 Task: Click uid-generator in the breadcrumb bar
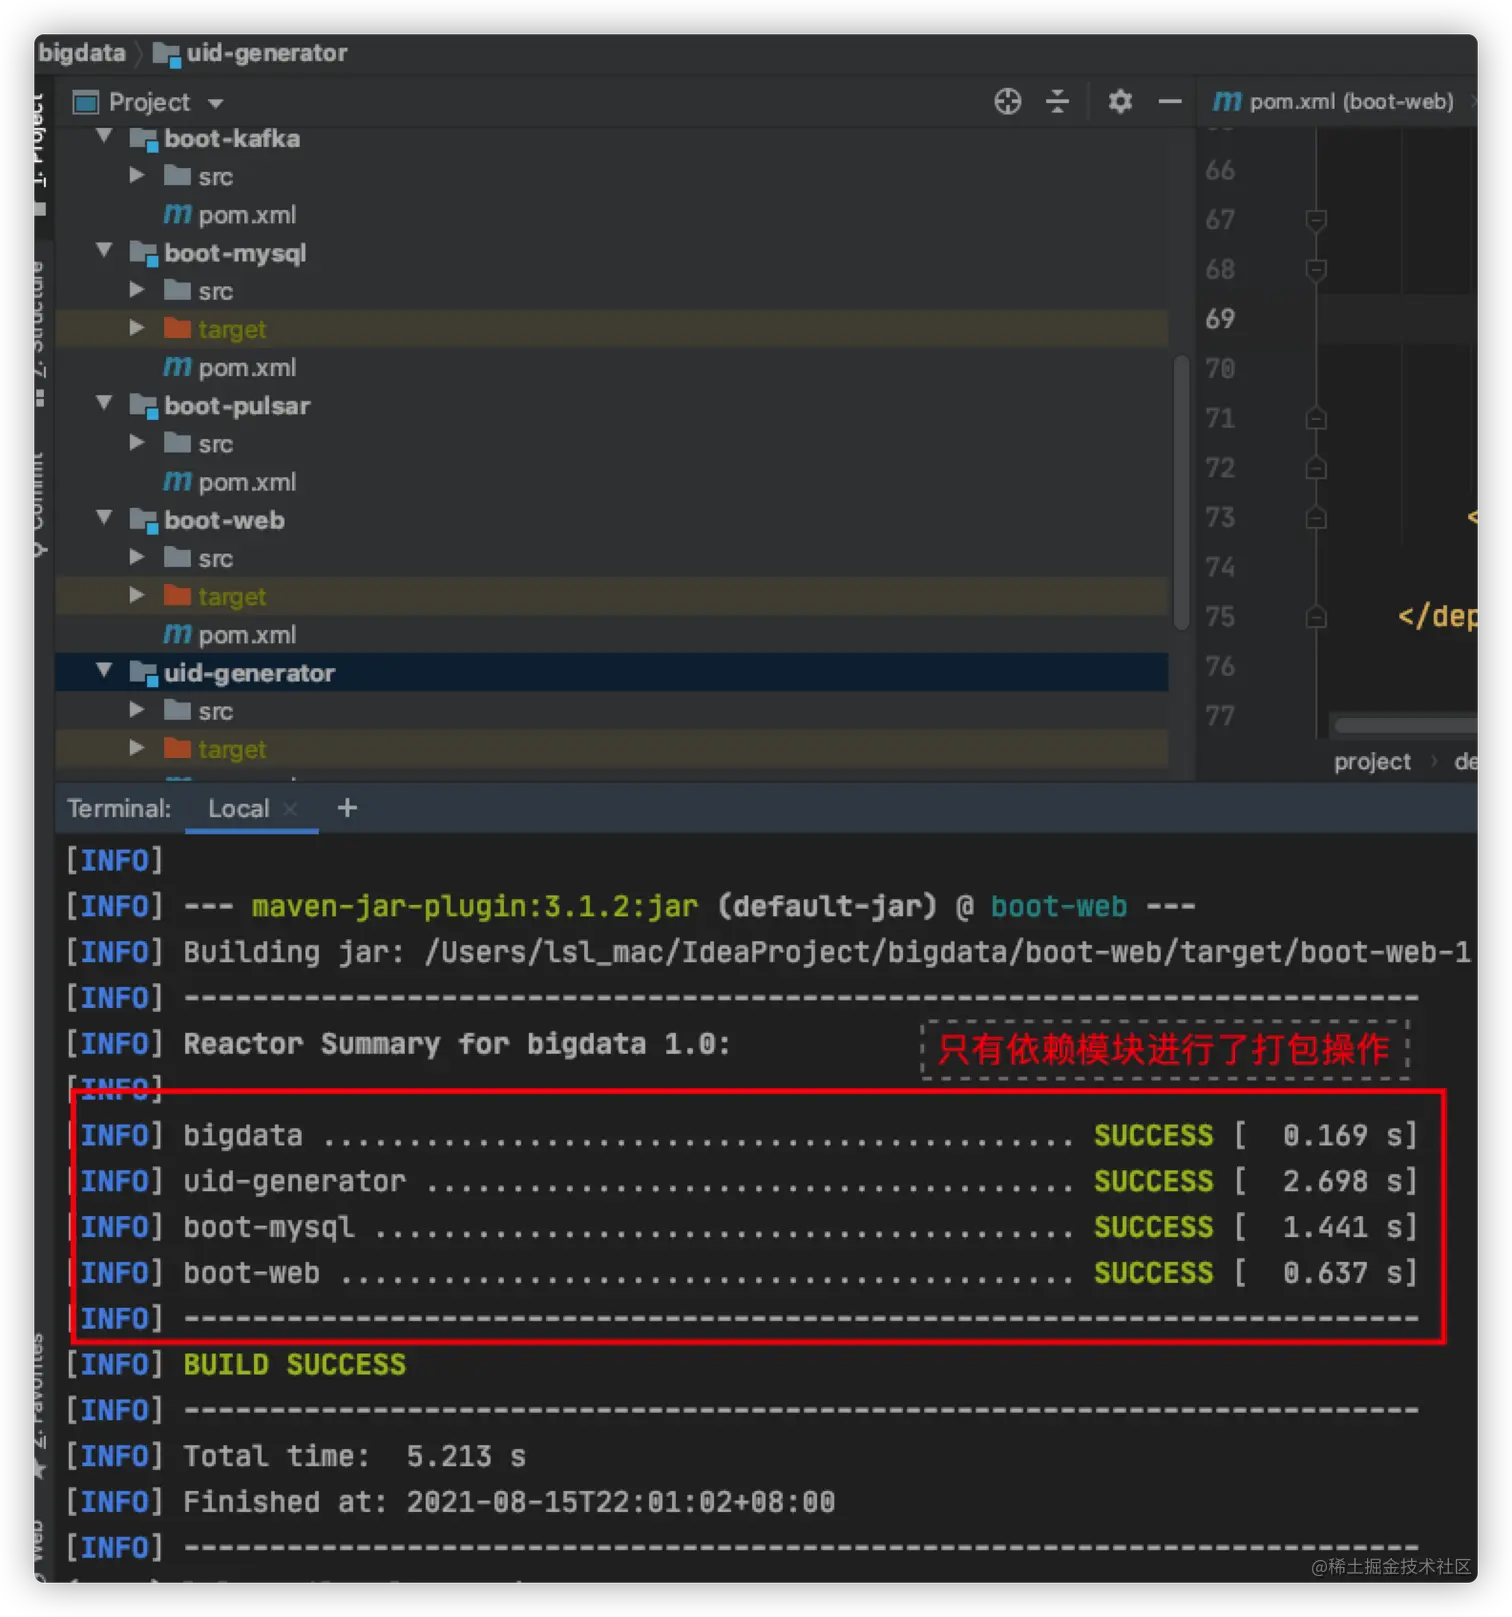coord(266,53)
